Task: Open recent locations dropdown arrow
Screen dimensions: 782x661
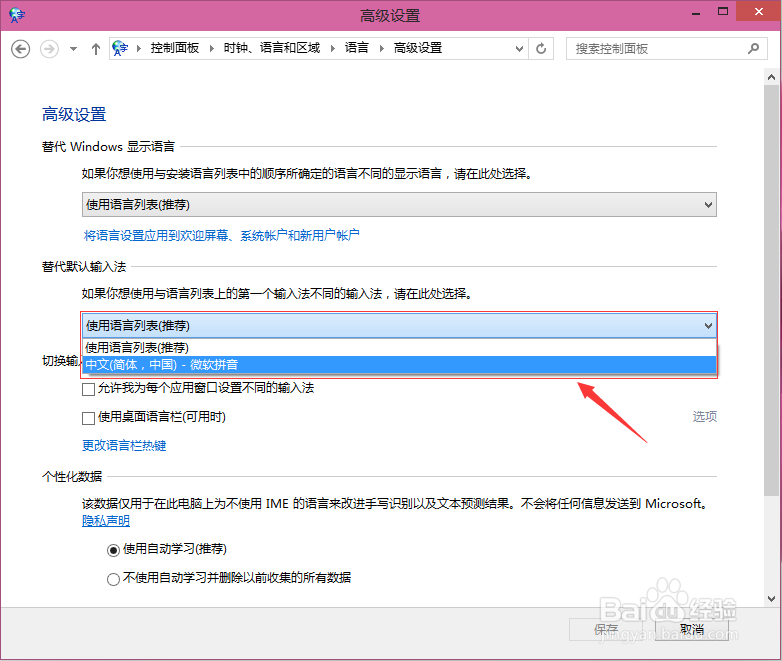Action: [73, 49]
